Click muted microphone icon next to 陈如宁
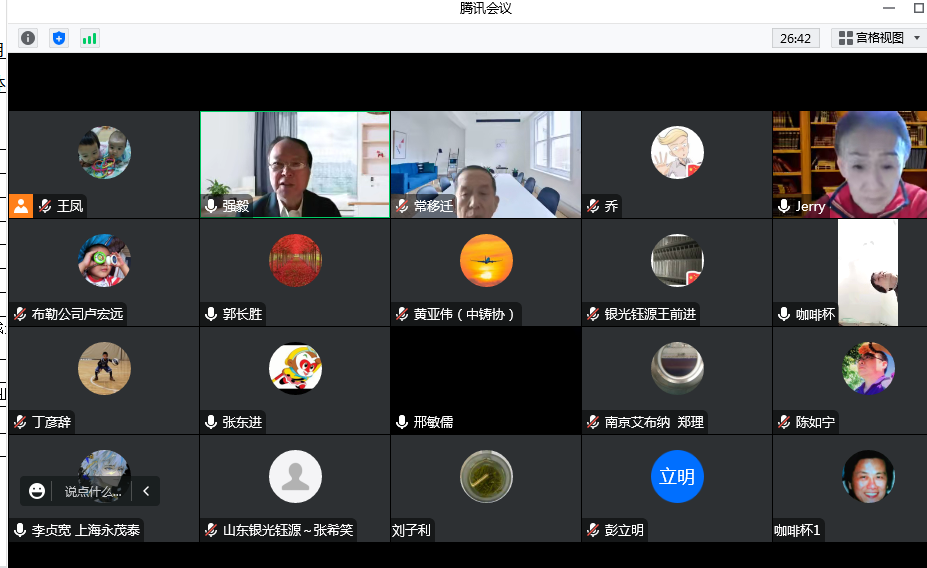Image resolution: width=927 pixels, height=568 pixels. 784,422
